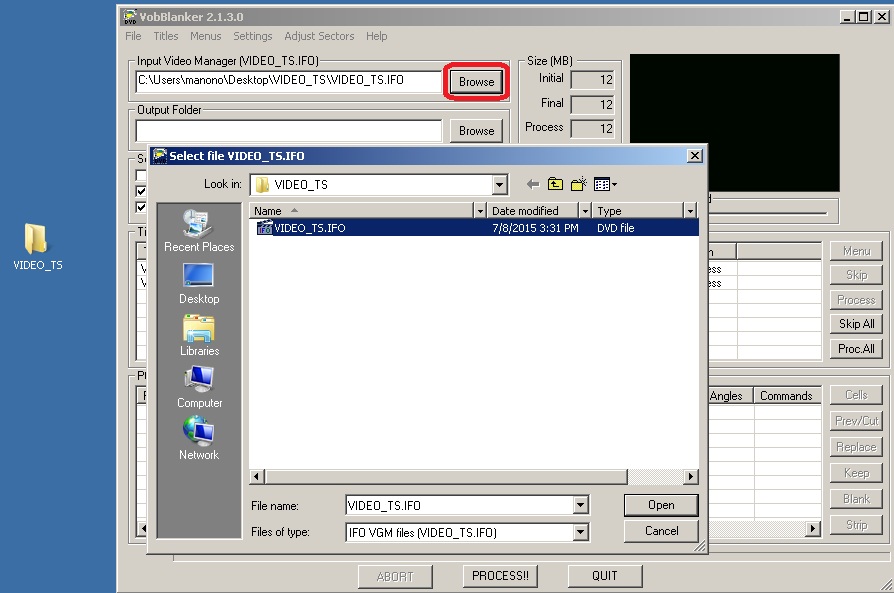The height and width of the screenshot is (593, 894).
Task: Click the video preview black area
Action: tap(734, 123)
